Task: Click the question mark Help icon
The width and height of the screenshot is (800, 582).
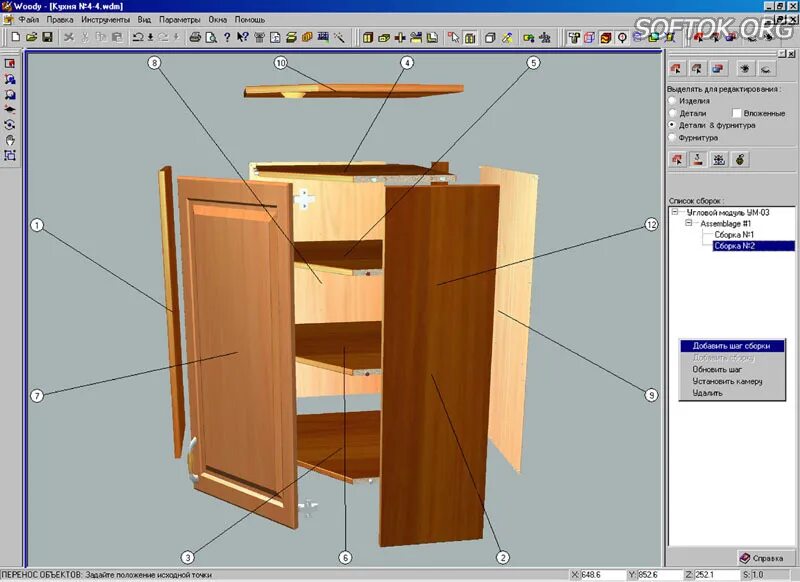Action: click(227, 37)
